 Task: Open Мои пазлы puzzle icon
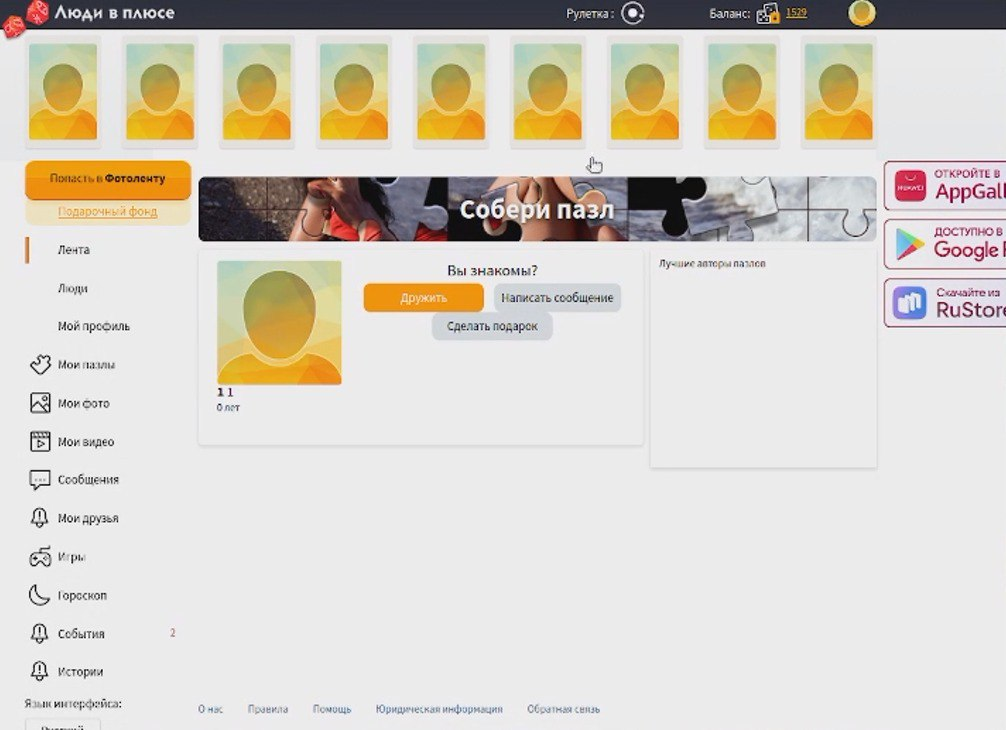coord(40,364)
